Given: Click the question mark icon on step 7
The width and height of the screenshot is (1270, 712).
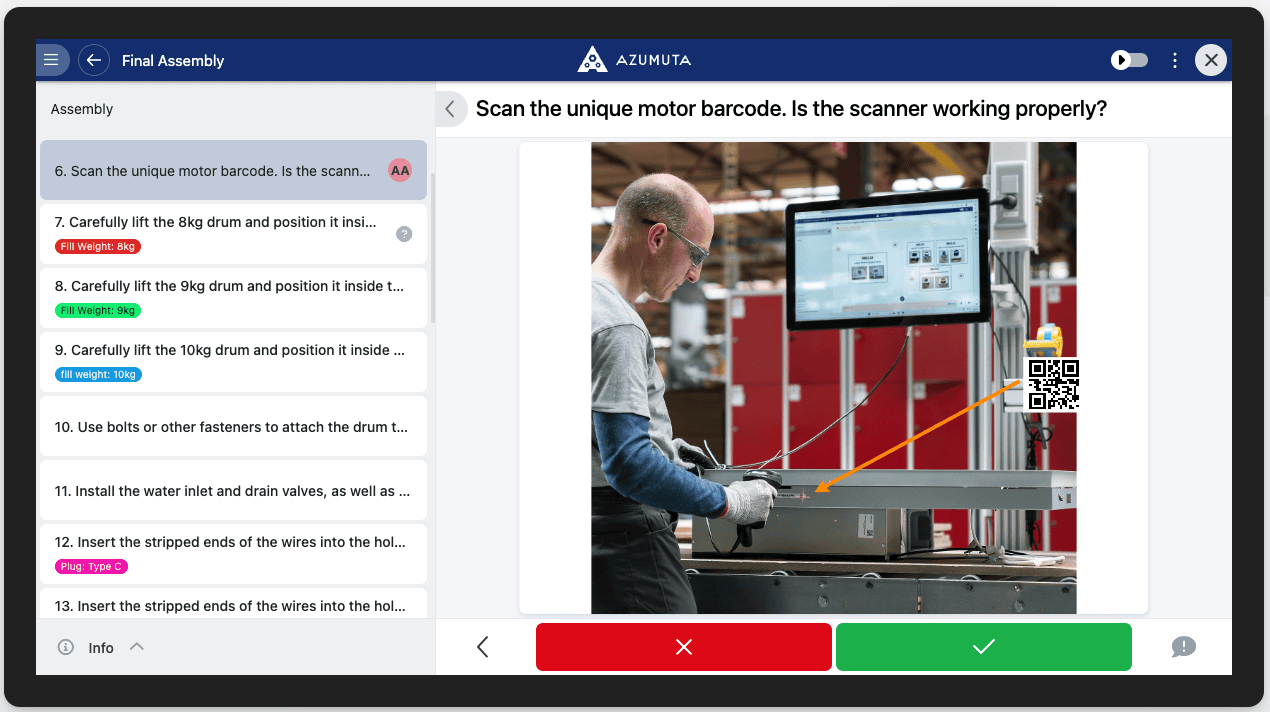Looking at the screenshot, I should [x=404, y=234].
